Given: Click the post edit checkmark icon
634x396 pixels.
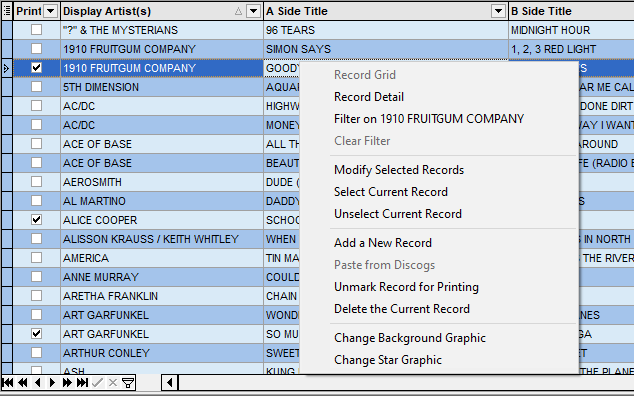Looking at the screenshot, I should coord(97,383).
